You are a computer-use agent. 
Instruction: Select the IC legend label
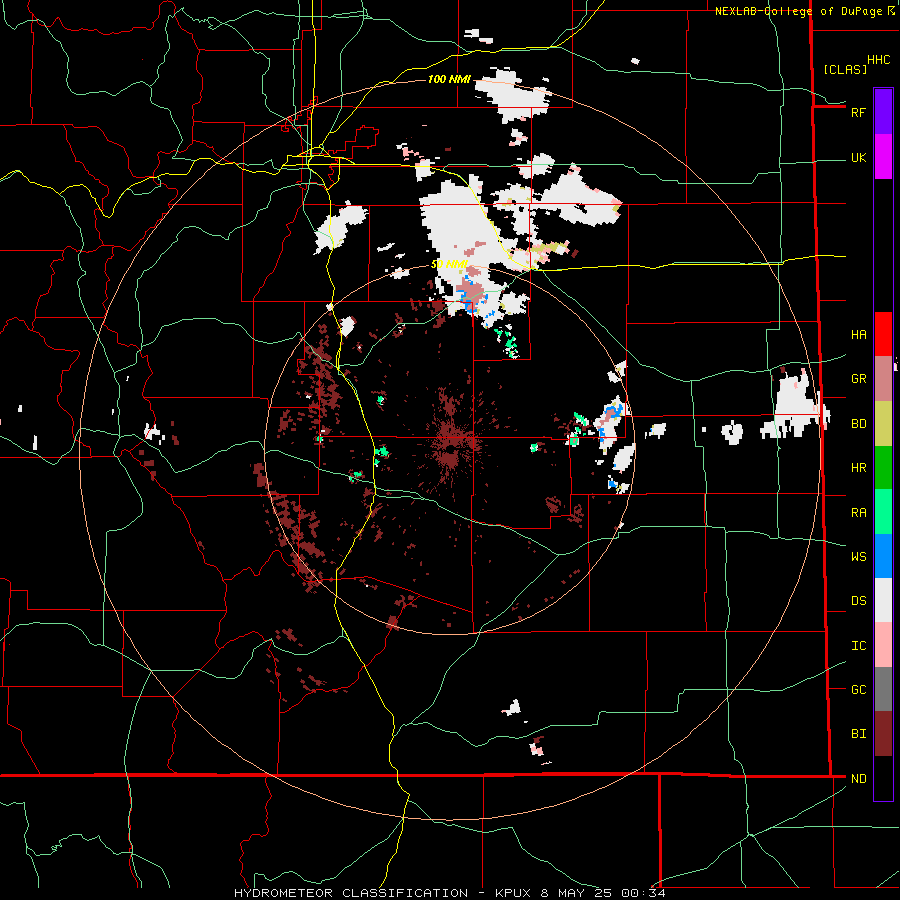pos(858,646)
